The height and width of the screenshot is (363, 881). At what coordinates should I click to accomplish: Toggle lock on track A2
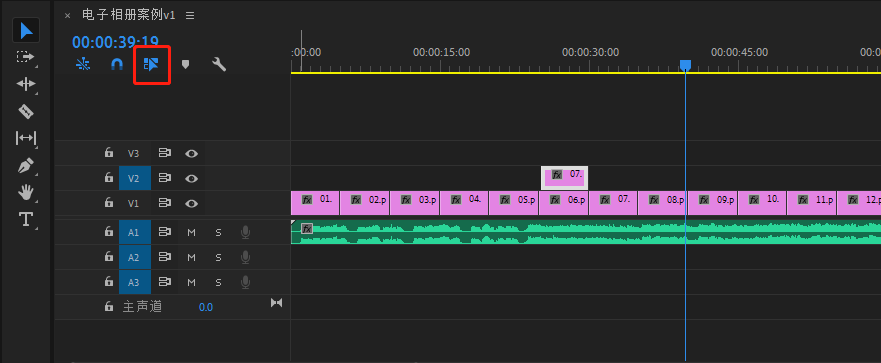tap(108, 256)
